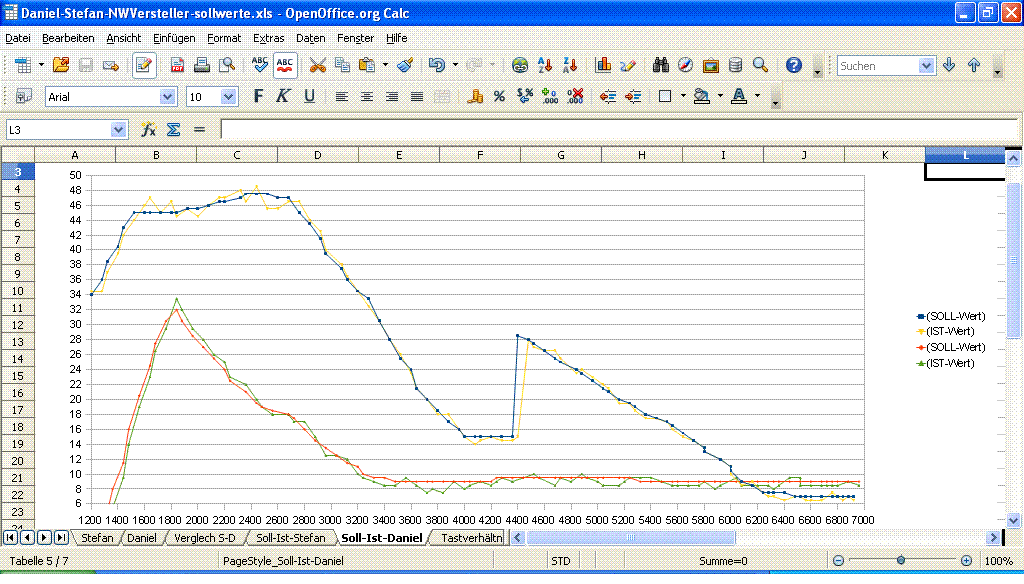Toggle underline formatting

click(309, 97)
